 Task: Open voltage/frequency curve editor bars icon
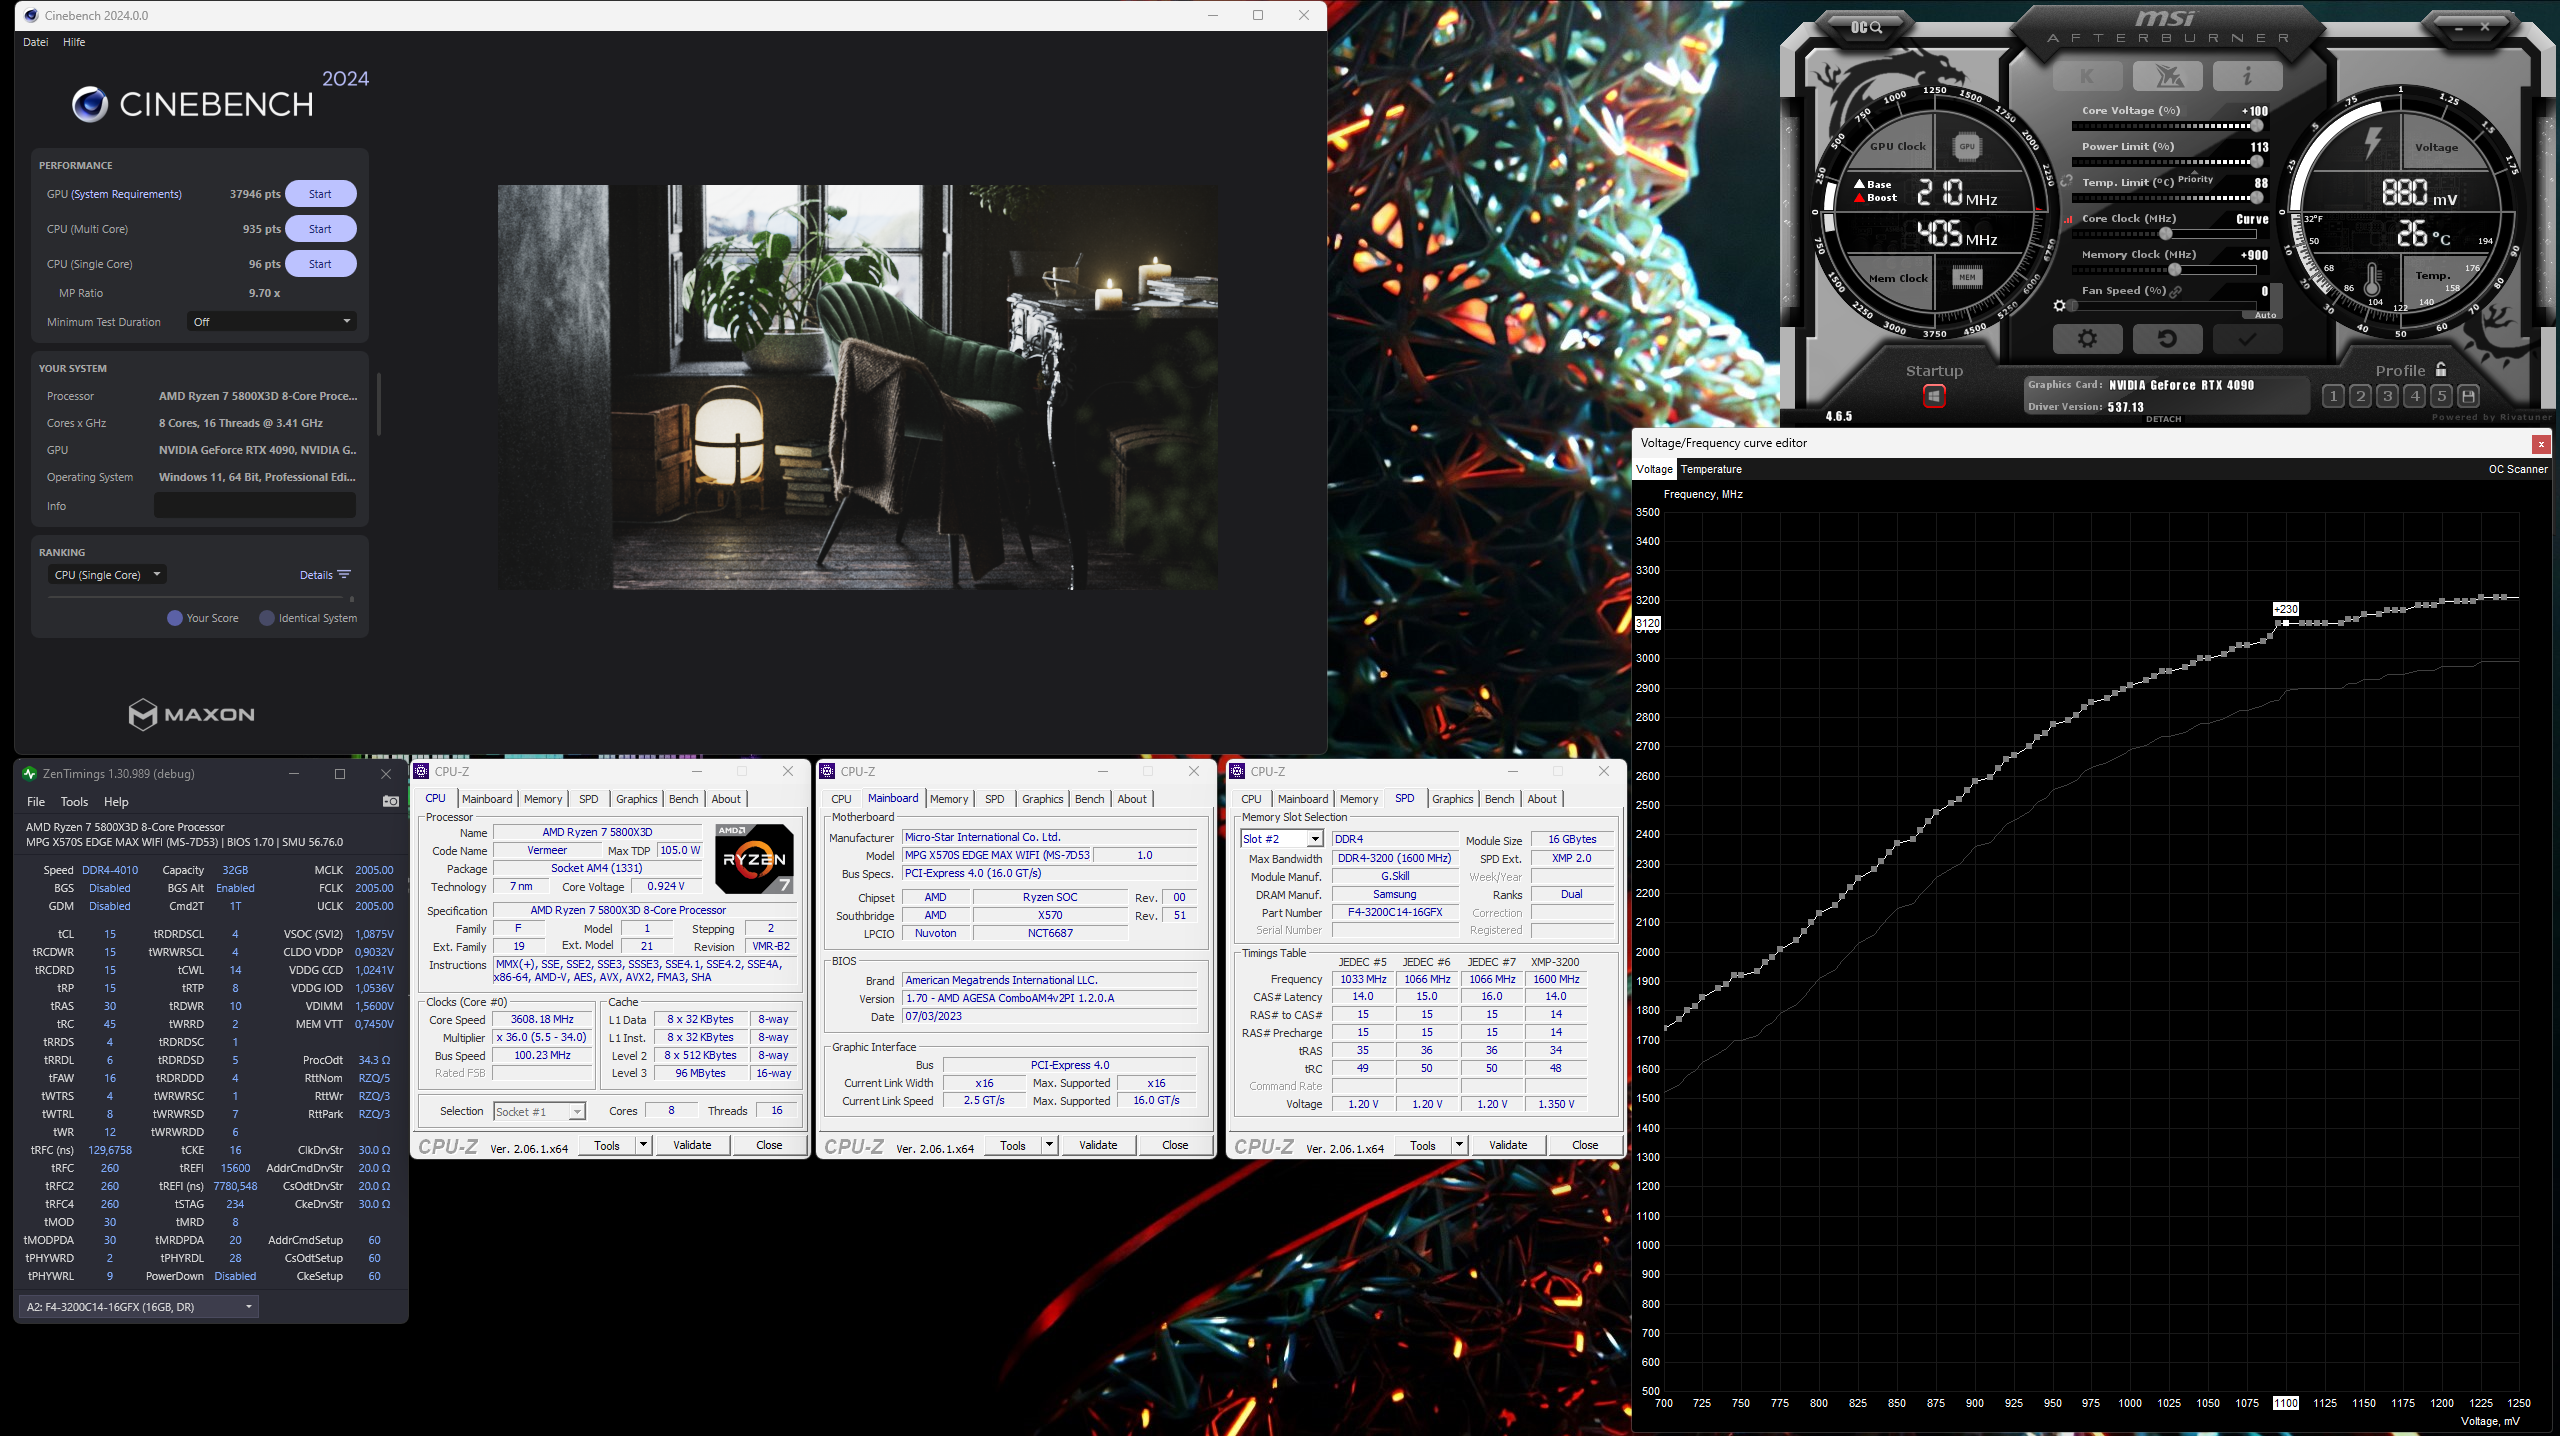(2069, 219)
